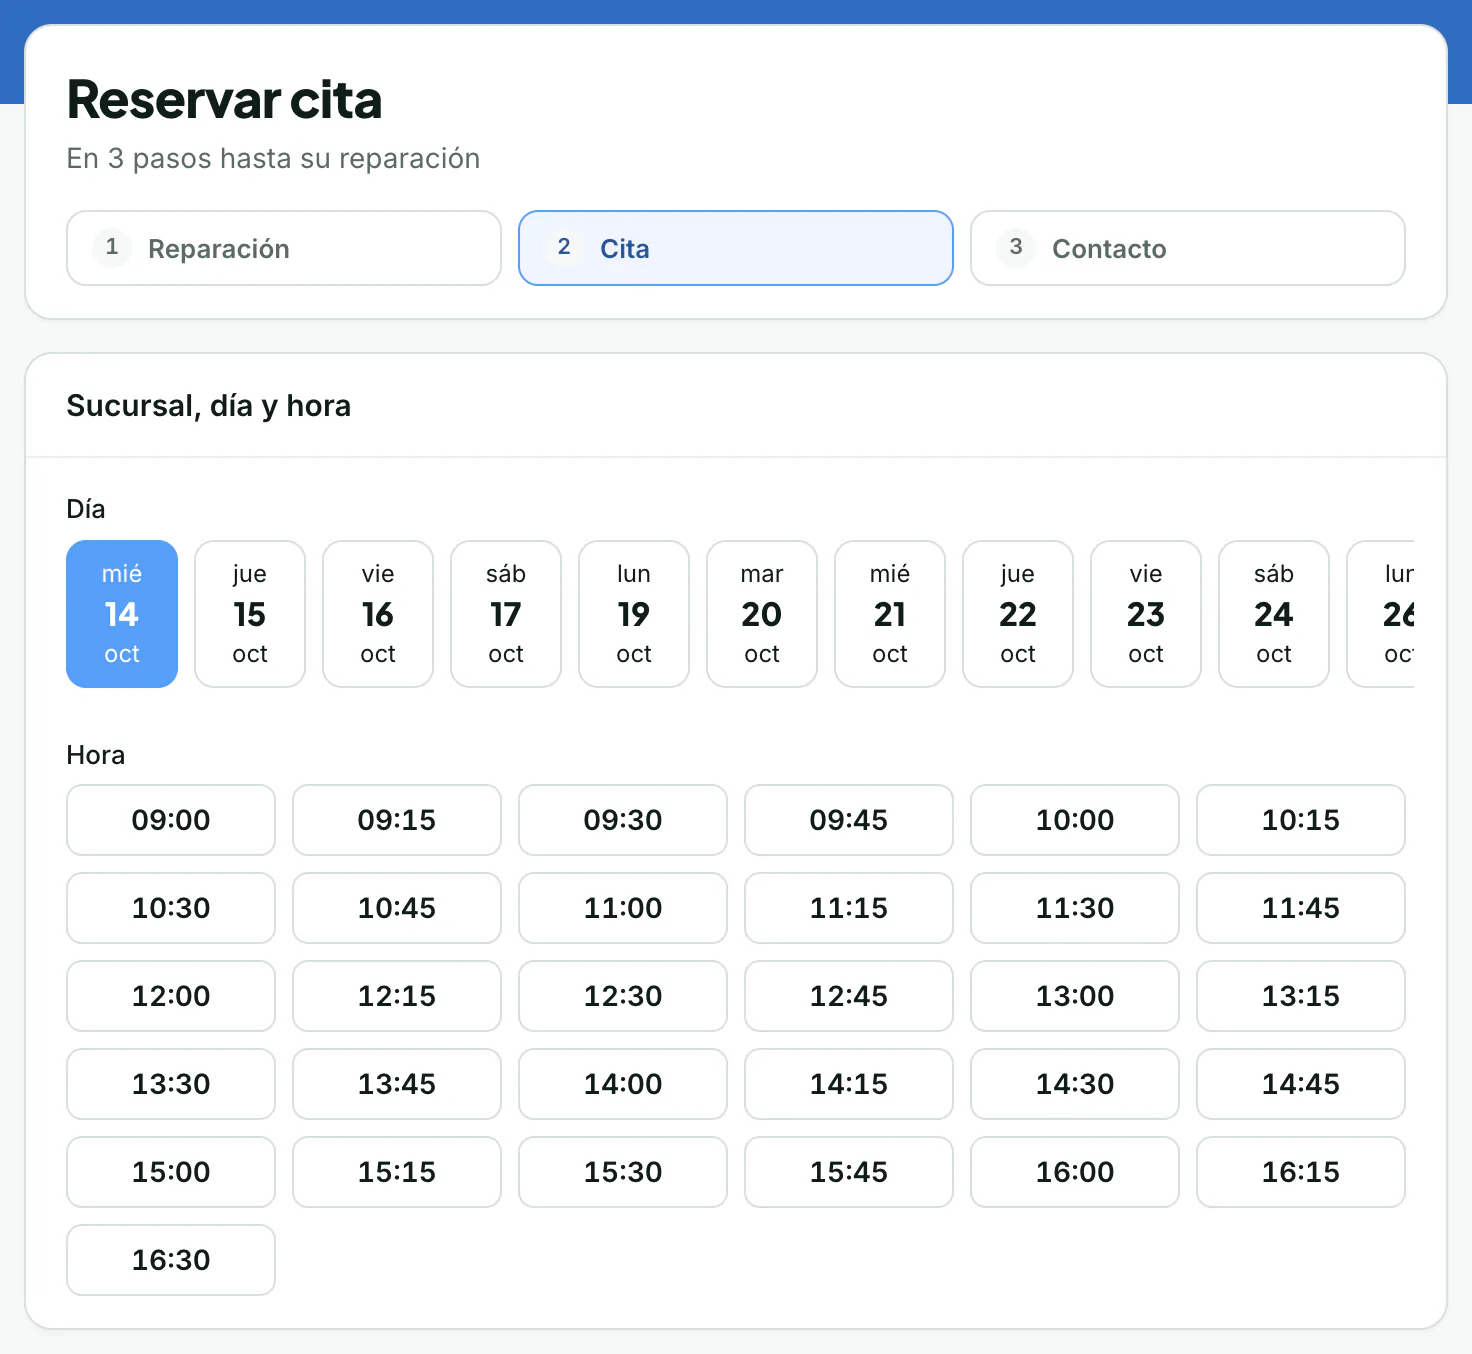Select the 12:30 time slot

[x=623, y=996]
